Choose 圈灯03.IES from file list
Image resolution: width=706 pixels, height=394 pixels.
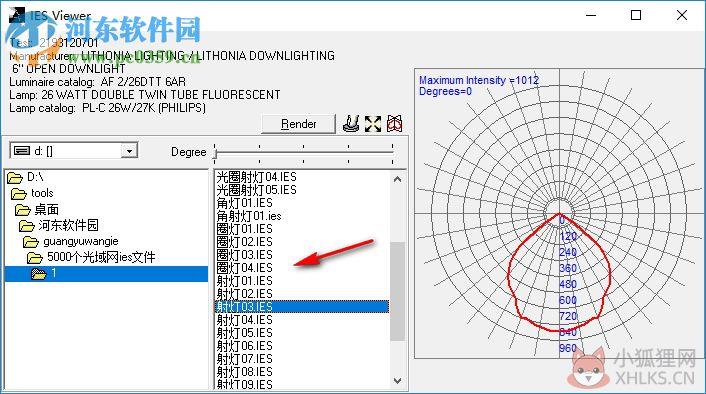coord(244,255)
